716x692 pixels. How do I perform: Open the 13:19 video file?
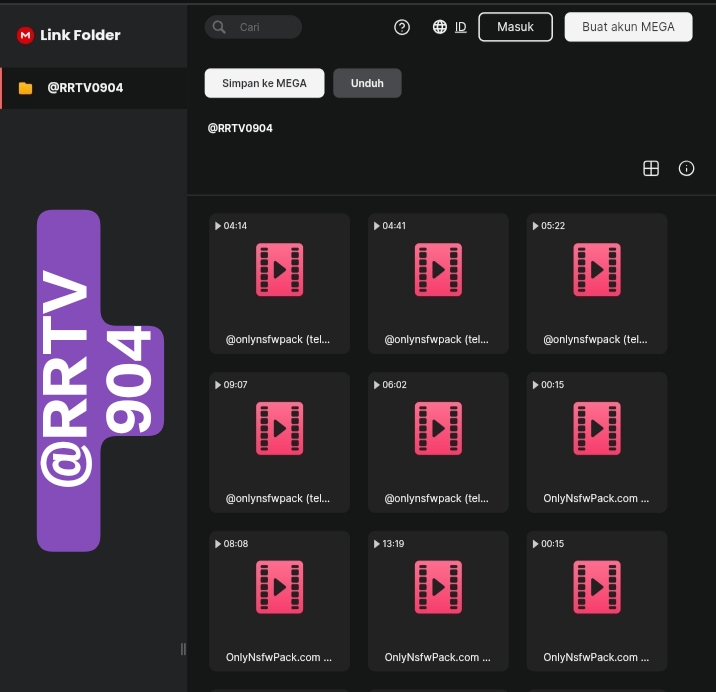coord(438,601)
